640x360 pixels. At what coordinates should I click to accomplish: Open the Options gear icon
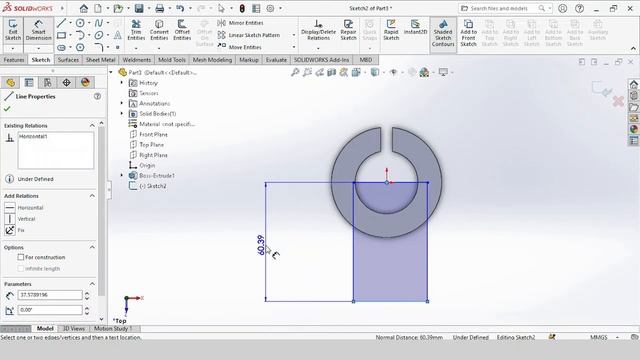click(x=270, y=8)
